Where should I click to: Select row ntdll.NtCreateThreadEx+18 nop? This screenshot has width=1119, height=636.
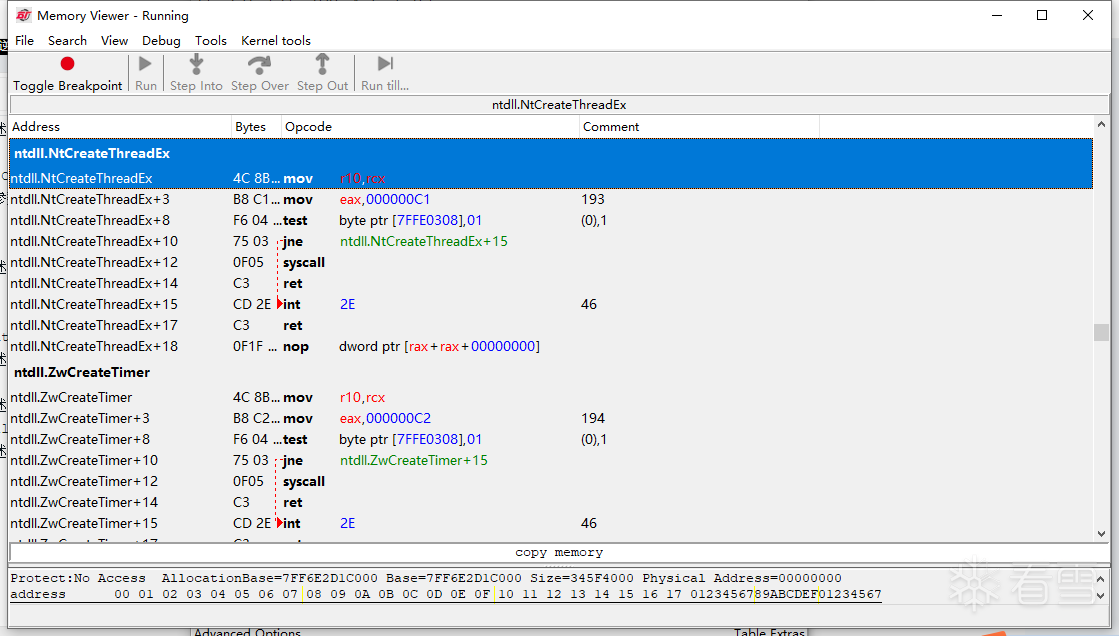pyautogui.click(x=551, y=346)
